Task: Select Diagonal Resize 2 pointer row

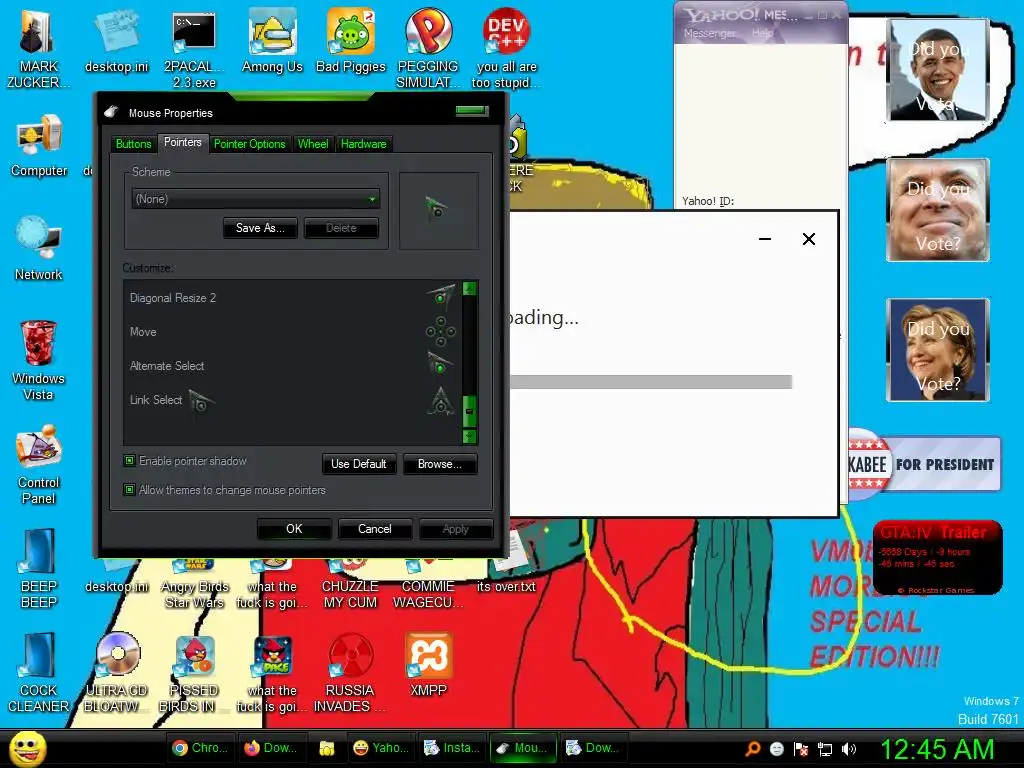Action: pos(293,298)
